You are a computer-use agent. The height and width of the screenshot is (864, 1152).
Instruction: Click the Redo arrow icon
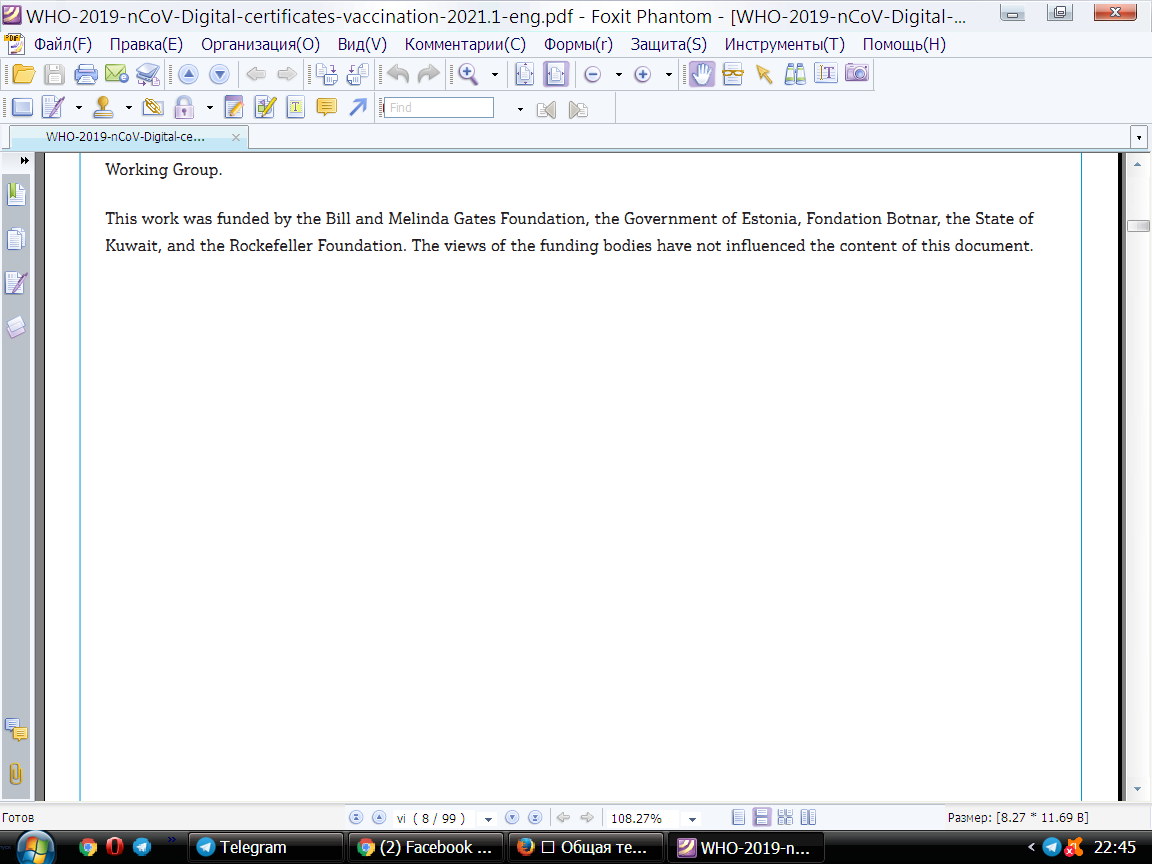click(x=428, y=74)
